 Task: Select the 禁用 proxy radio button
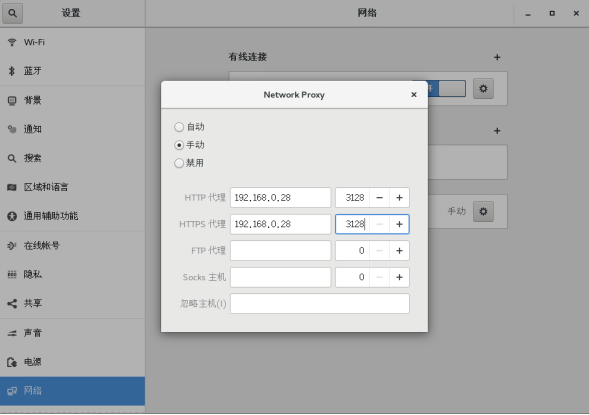coord(179,163)
